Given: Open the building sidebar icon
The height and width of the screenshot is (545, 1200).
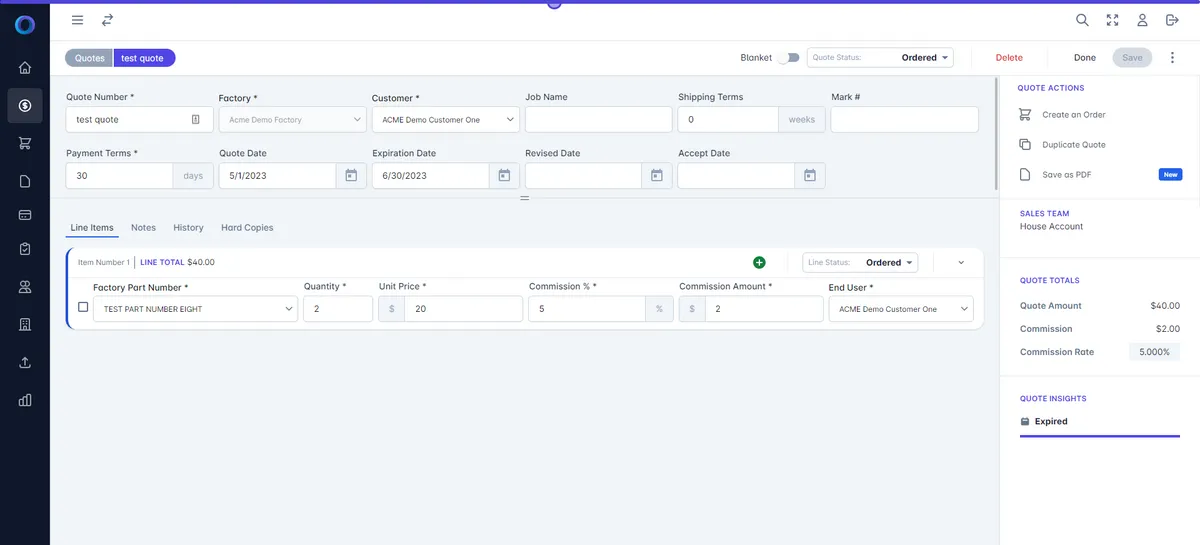Looking at the screenshot, I should click(25, 325).
